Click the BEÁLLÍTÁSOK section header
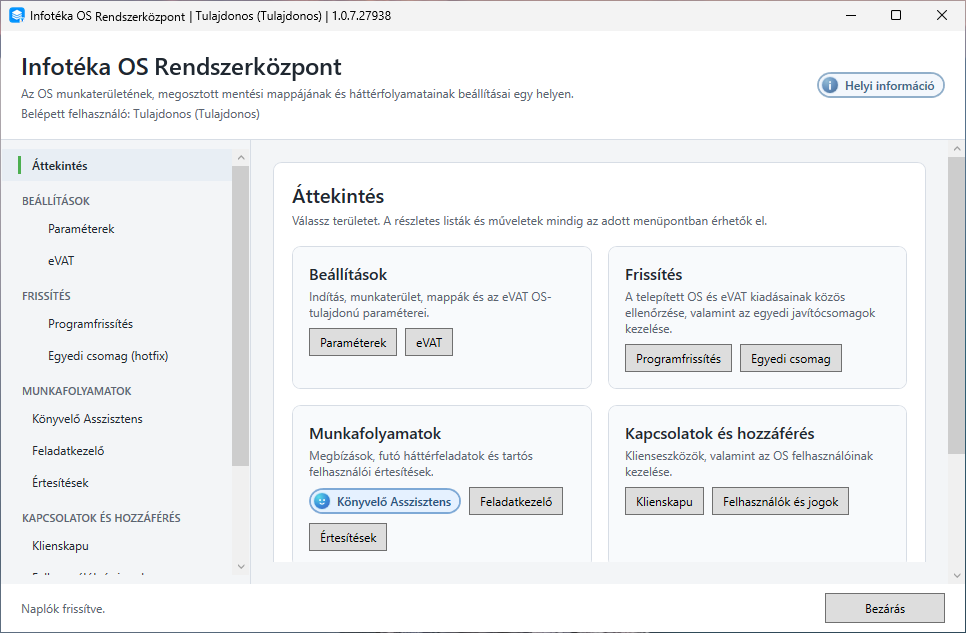 click(x=56, y=201)
